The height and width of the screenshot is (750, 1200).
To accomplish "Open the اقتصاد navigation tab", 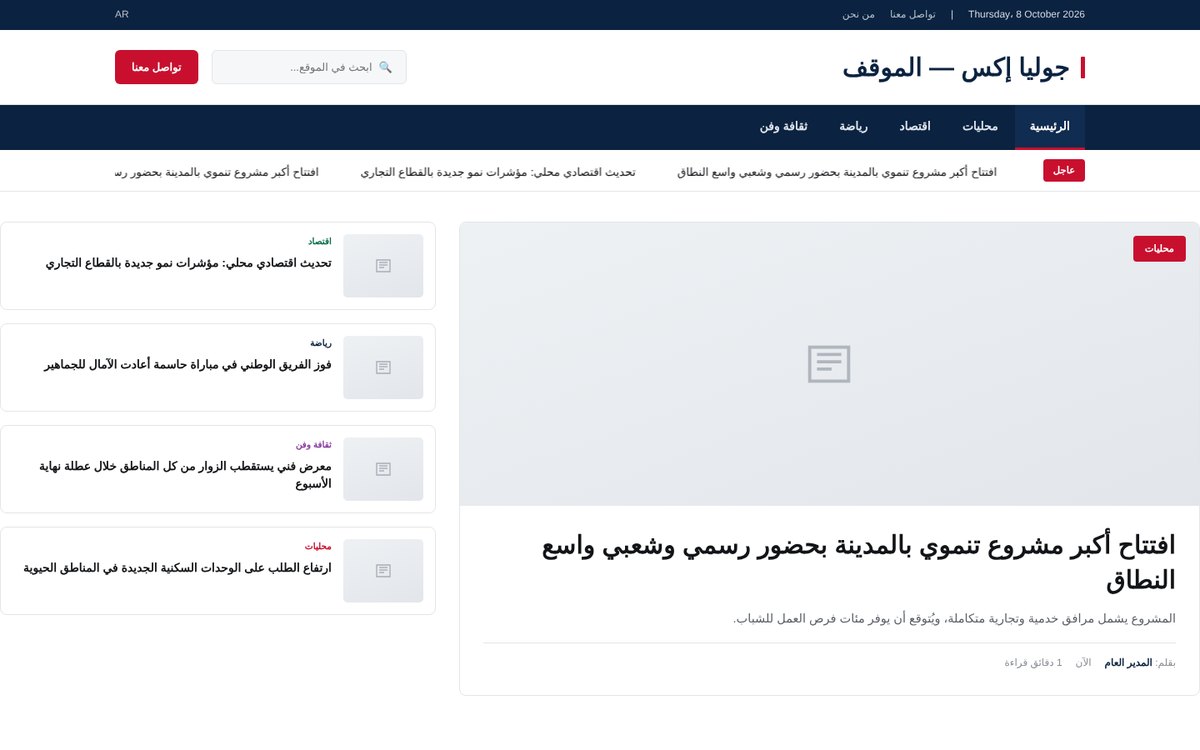I will (x=914, y=127).
